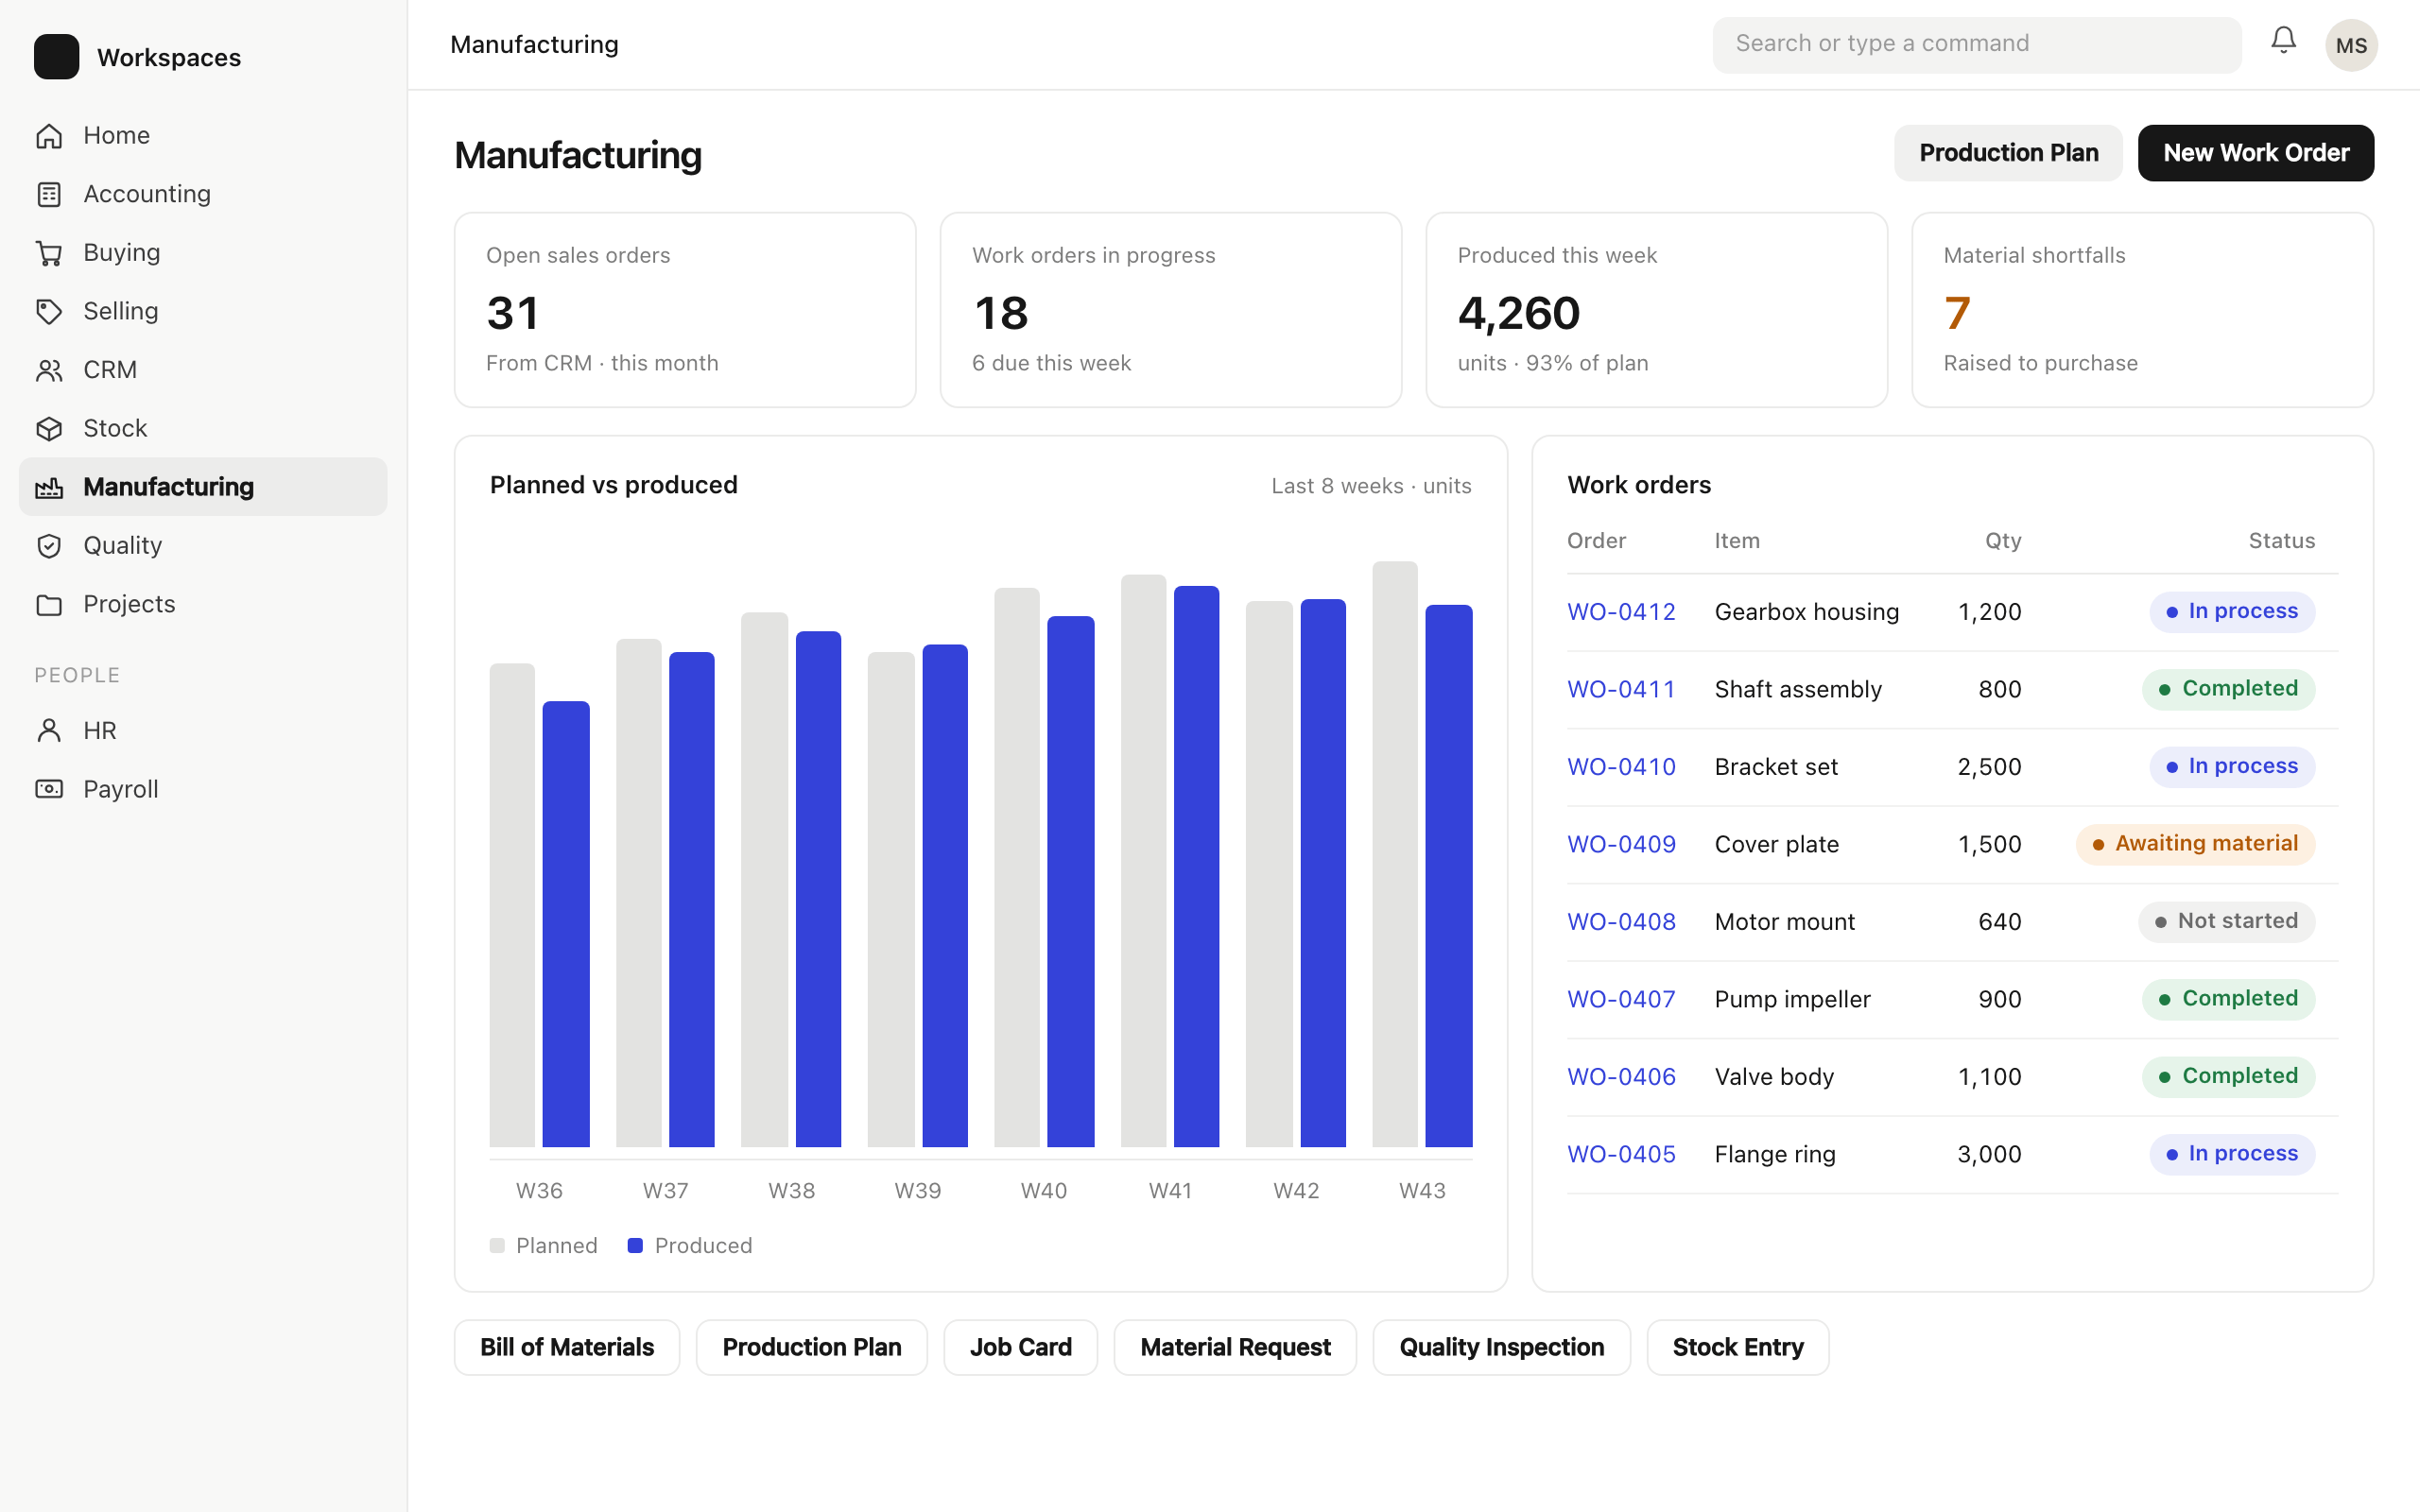Go to Payroll in the sidebar
Image resolution: width=2420 pixels, height=1512 pixels.
coord(203,789)
